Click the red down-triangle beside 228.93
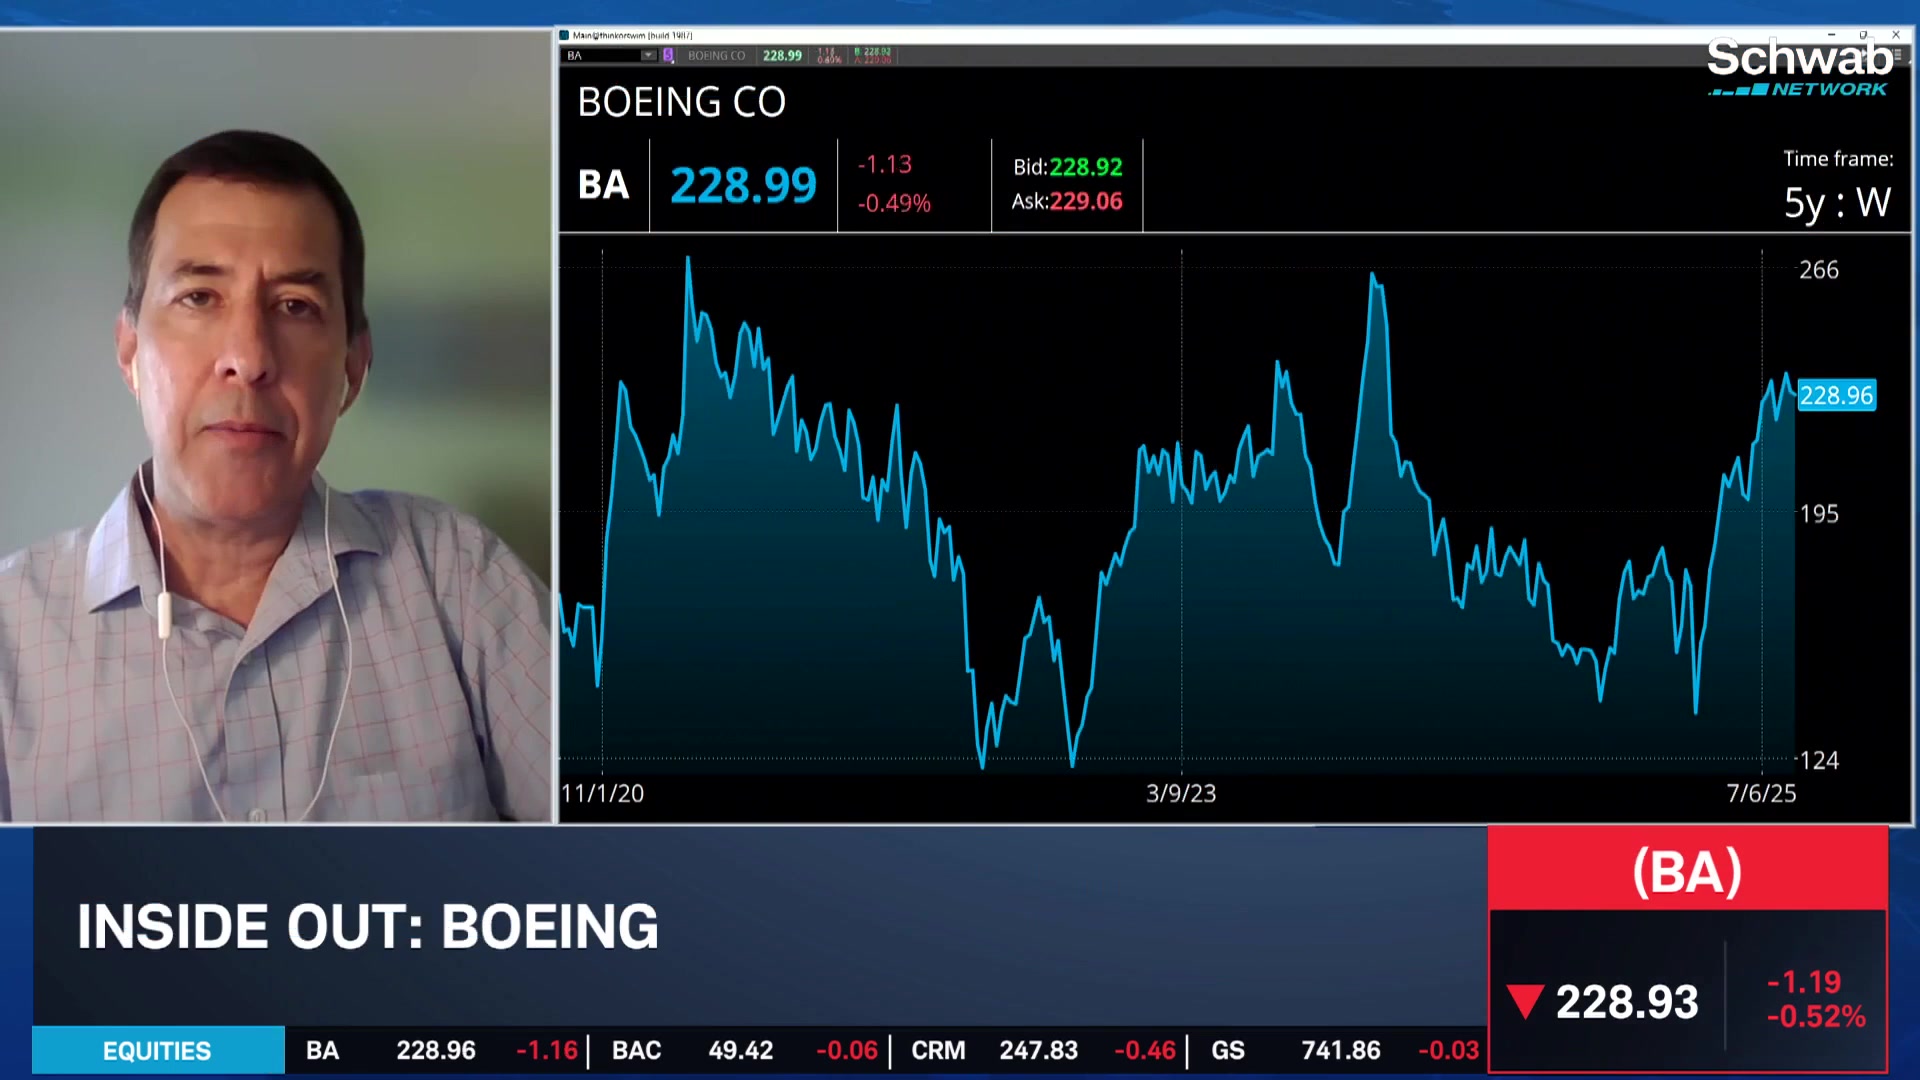This screenshot has width=1920, height=1080. coord(1525,1002)
